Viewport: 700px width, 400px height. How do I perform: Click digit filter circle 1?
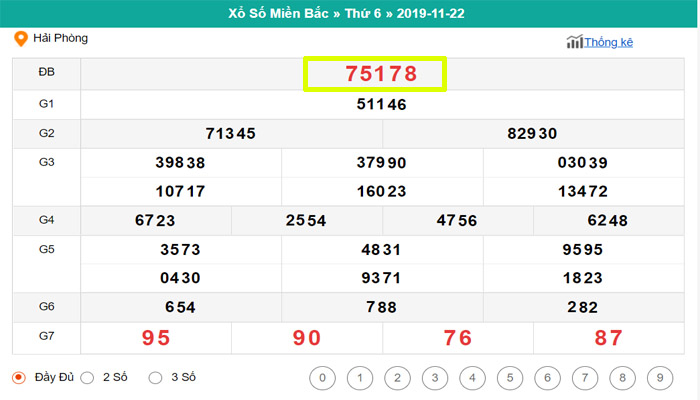pos(359,378)
